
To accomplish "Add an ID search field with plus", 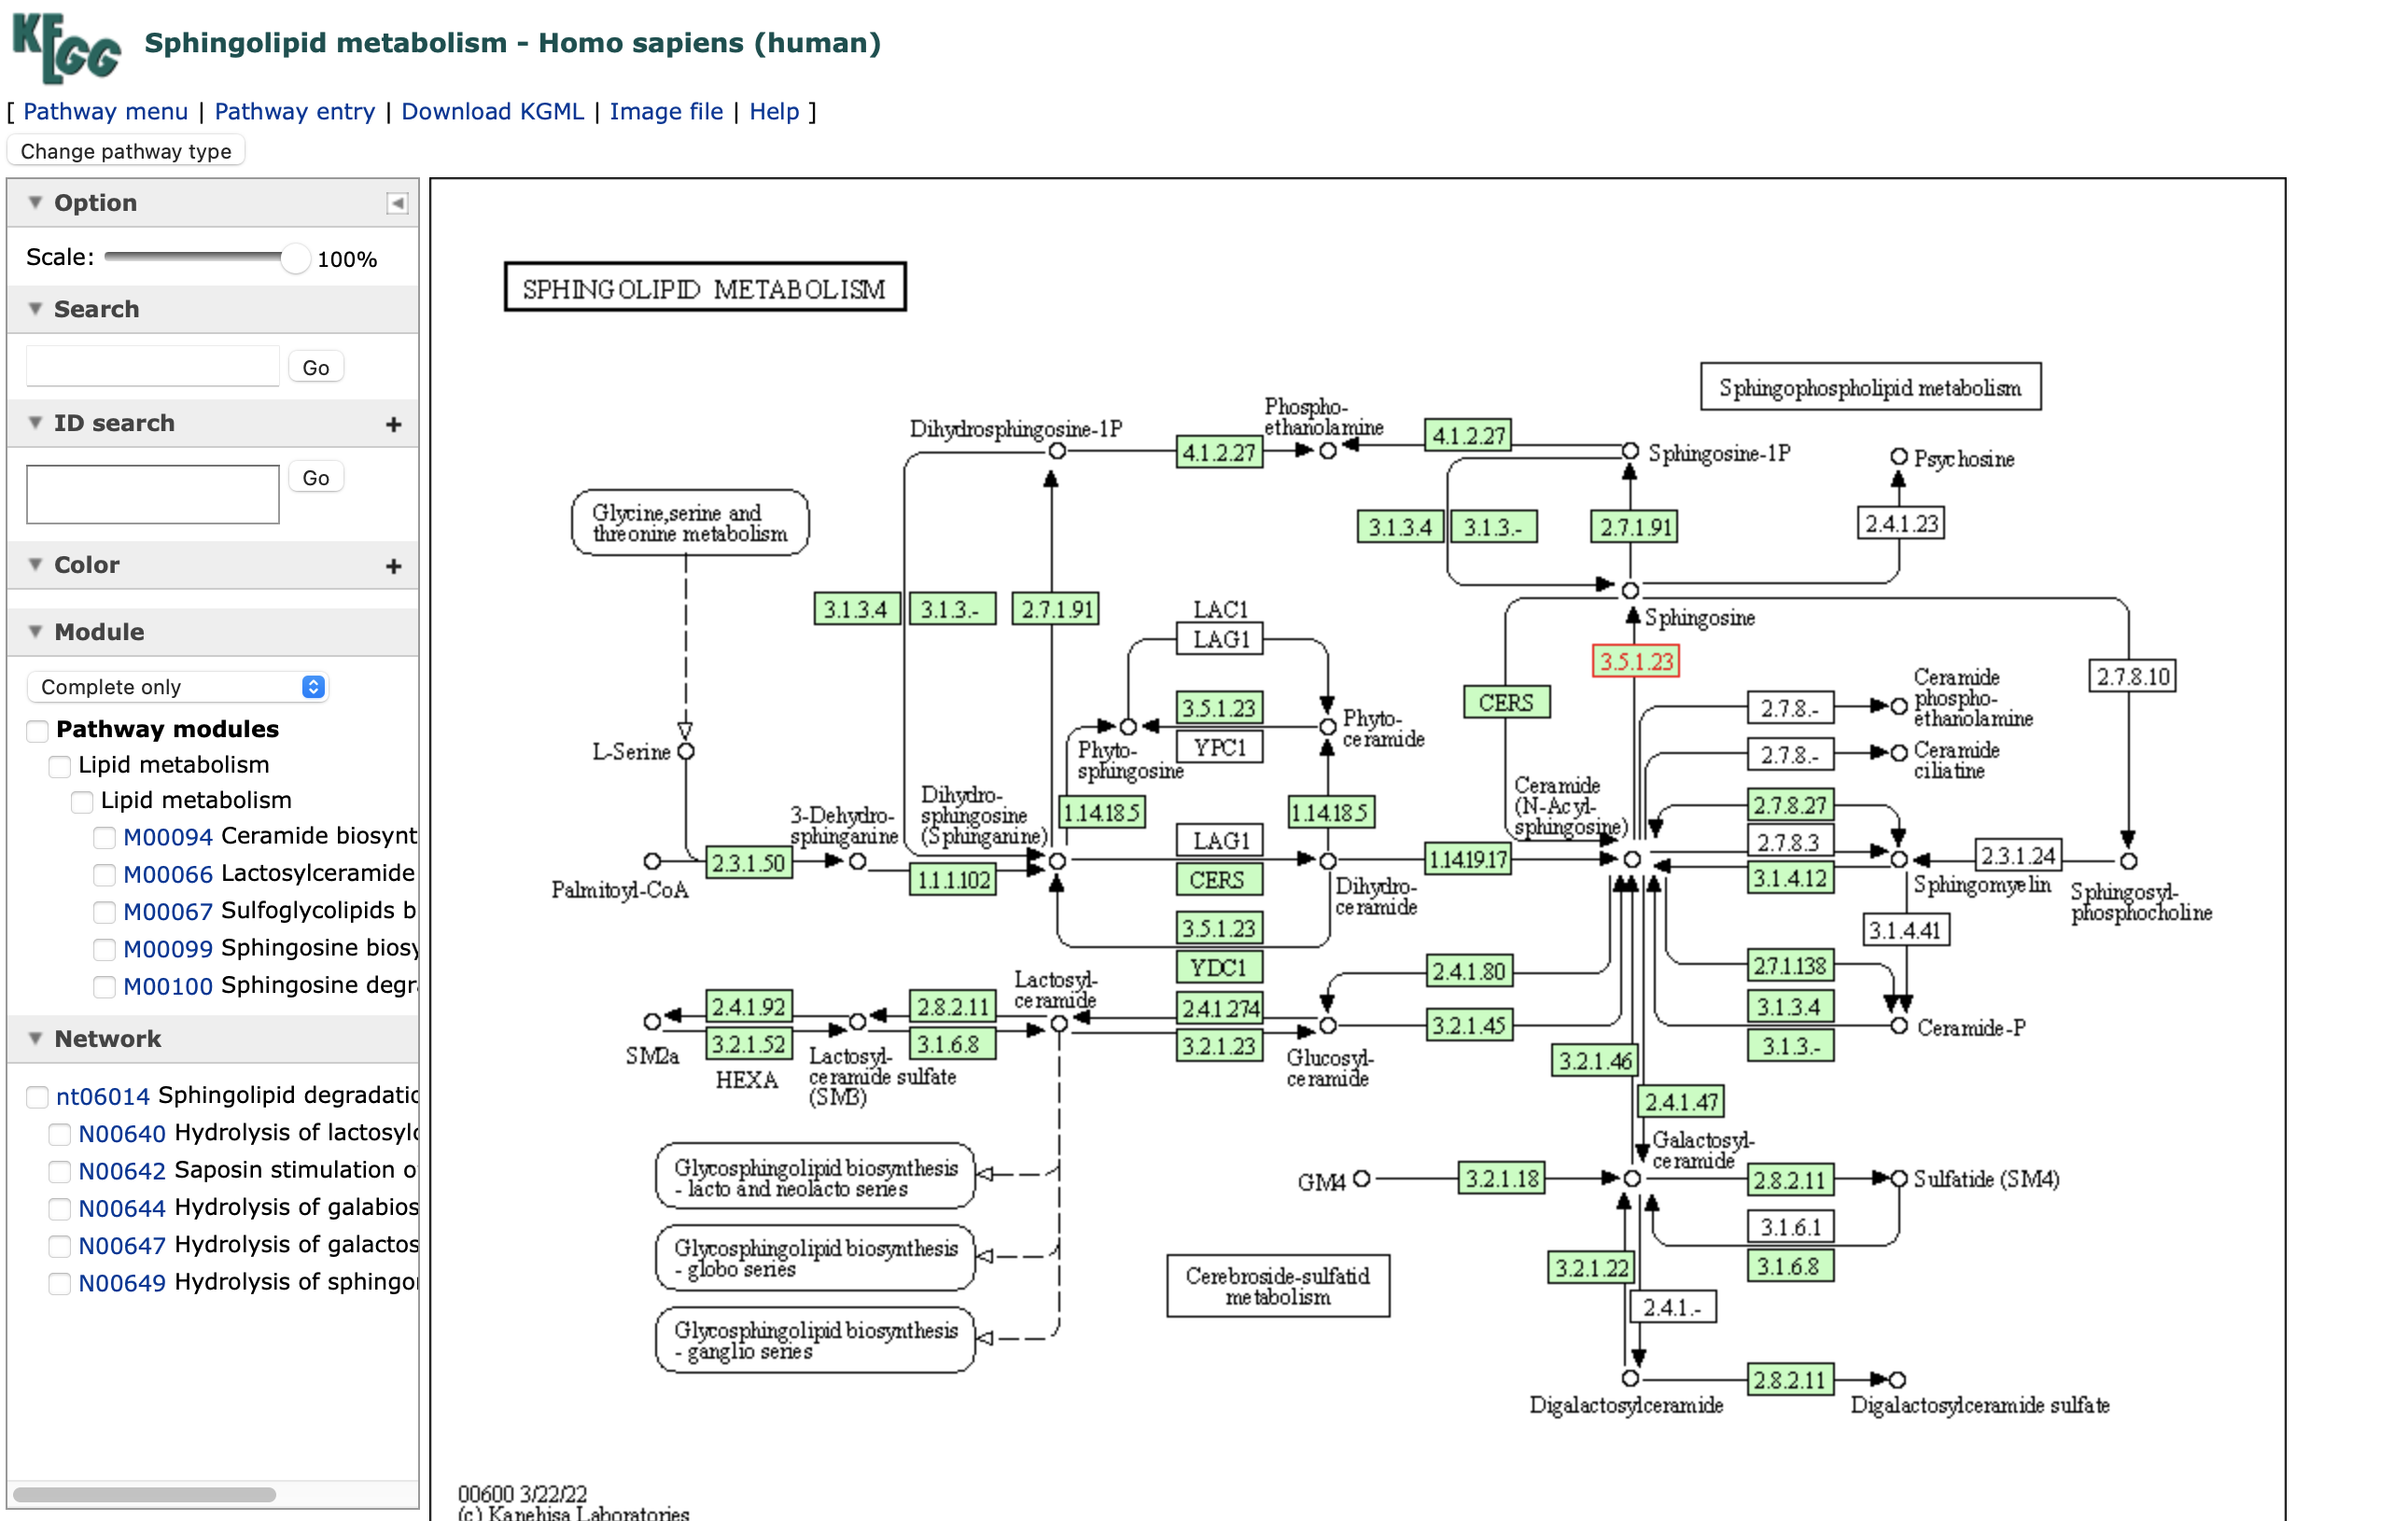I will coord(394,425).
